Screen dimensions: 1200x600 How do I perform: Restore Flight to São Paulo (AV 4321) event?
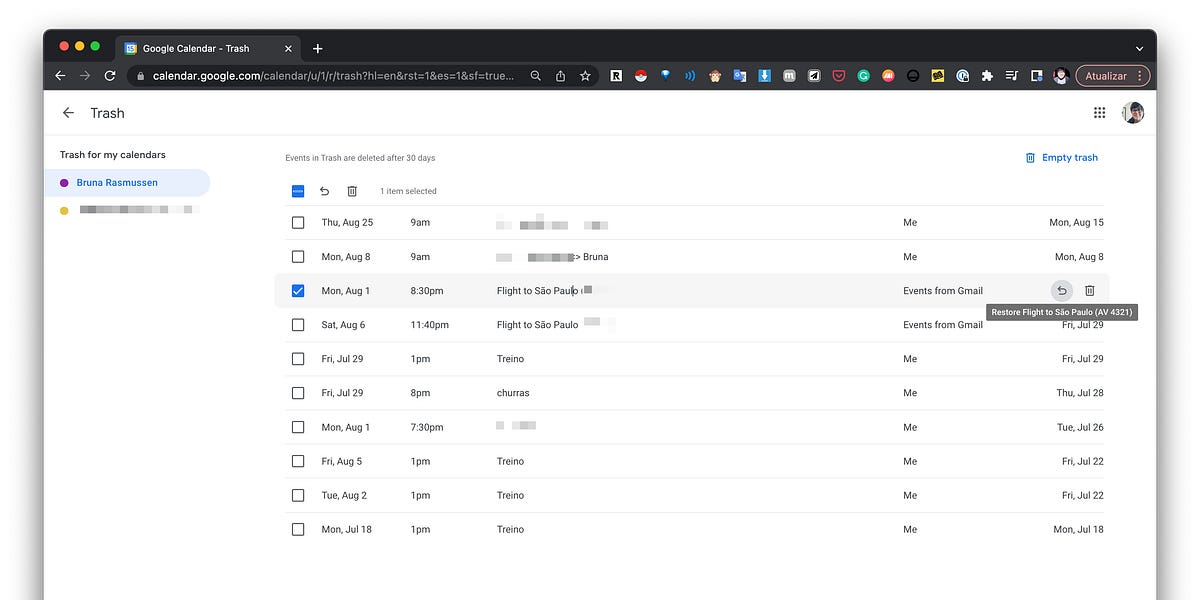(x=1061, y=290)
